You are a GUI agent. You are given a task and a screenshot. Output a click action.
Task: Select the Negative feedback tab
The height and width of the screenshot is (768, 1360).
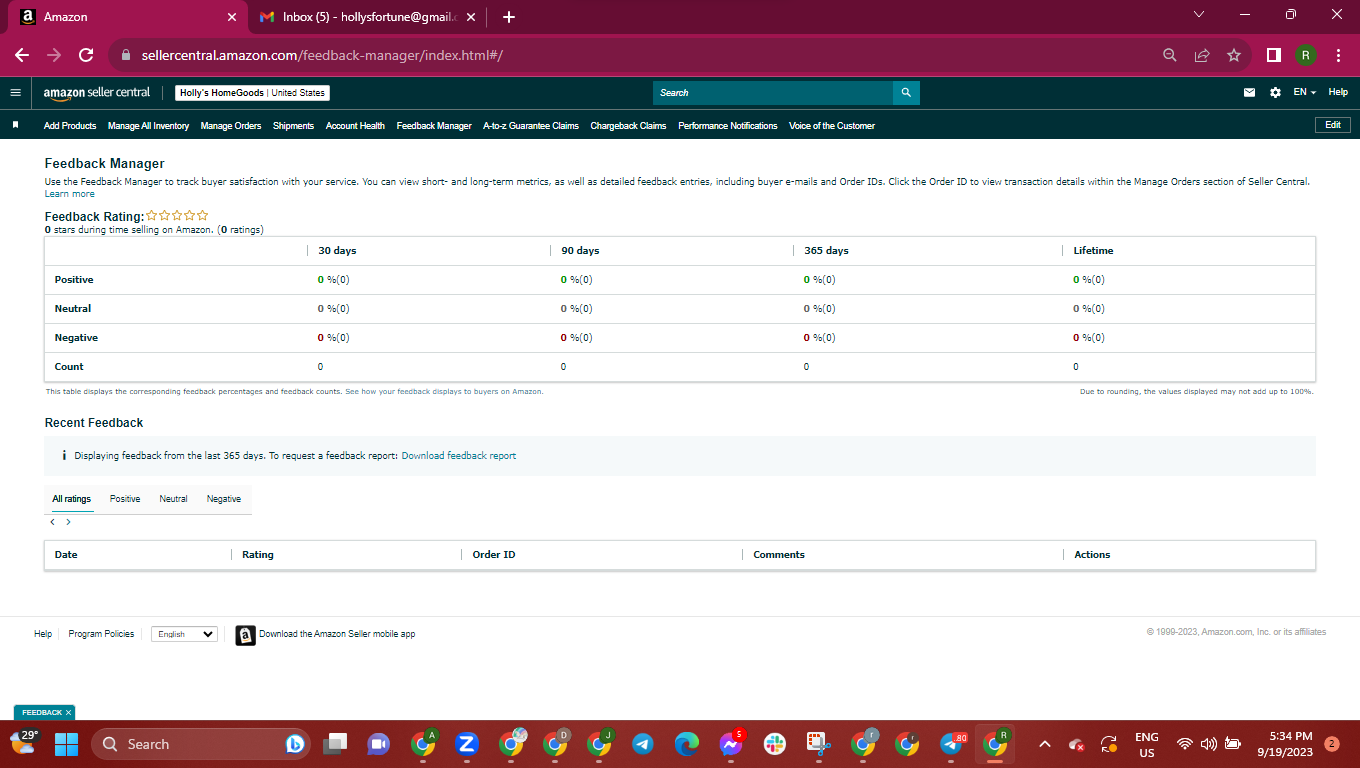pyautogui.click(x=224, y=499)
